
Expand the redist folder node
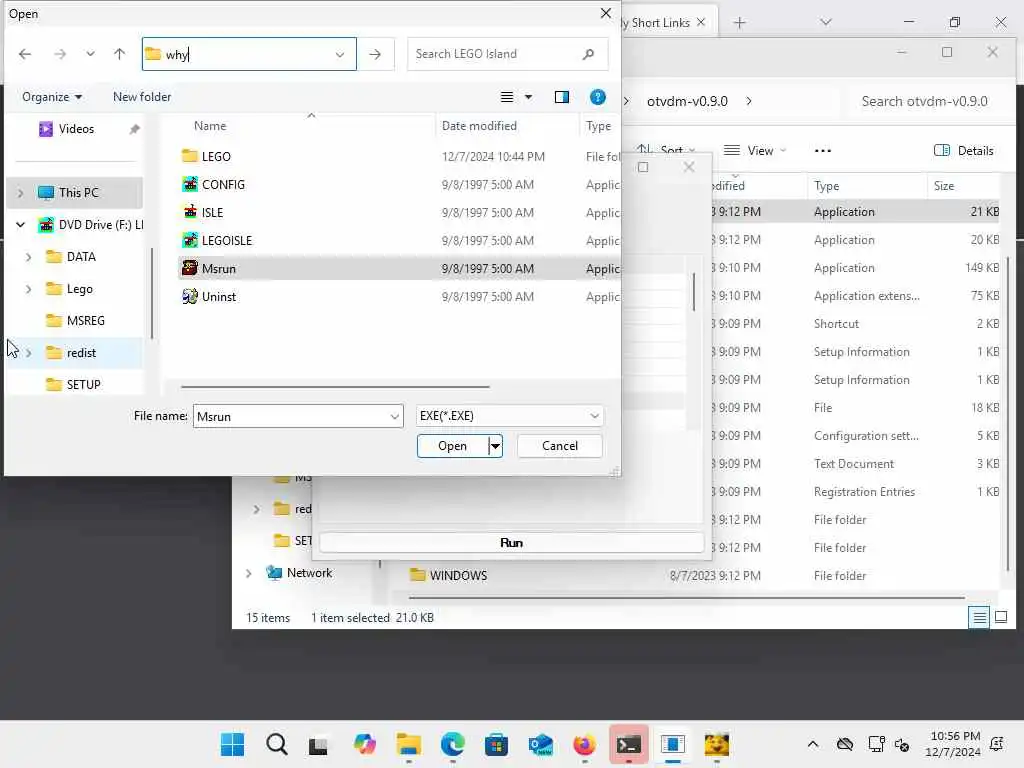[28, 353]
